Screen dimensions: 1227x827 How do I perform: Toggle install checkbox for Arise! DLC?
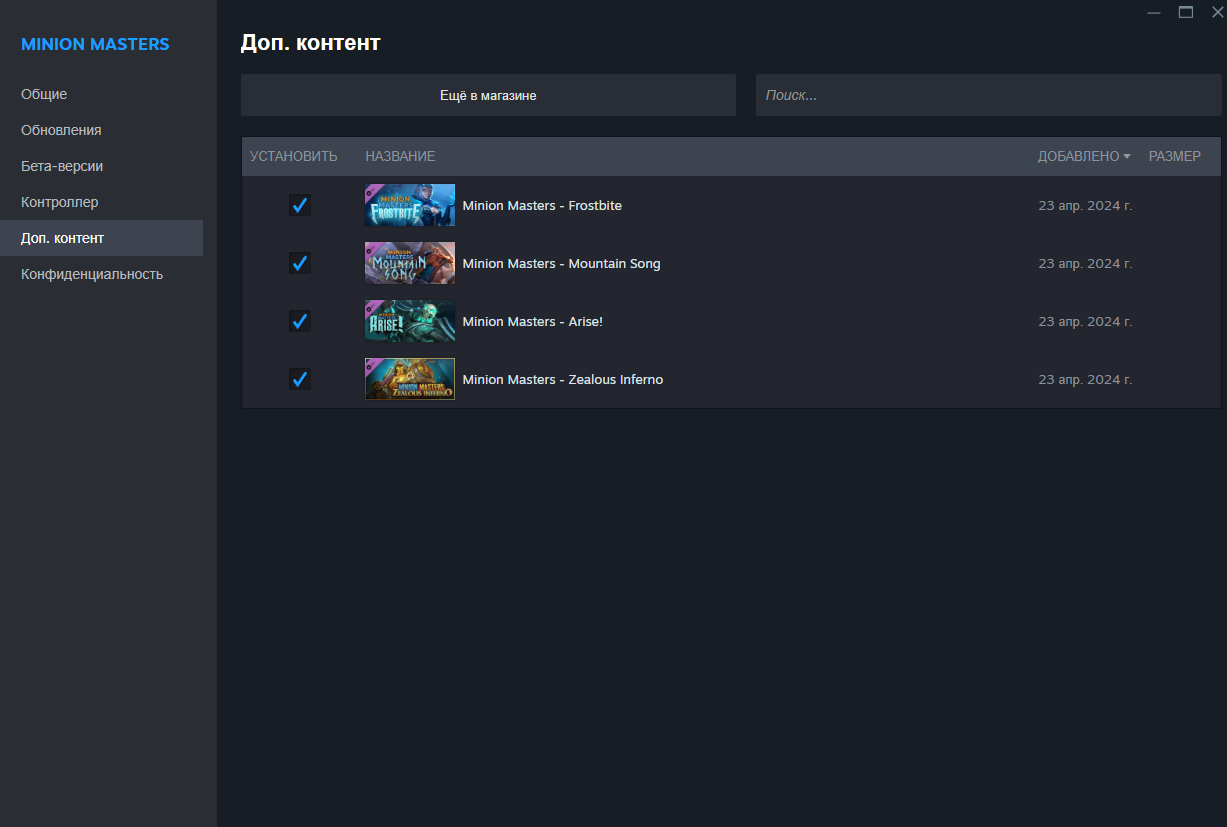tap(299, 321)
